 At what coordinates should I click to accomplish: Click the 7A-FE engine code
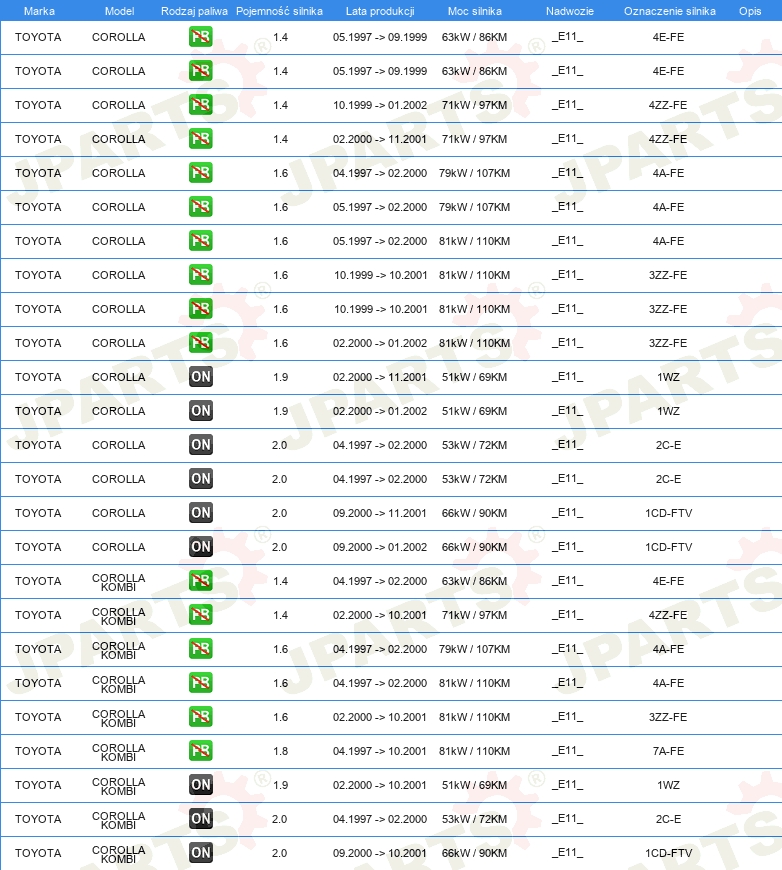click(x=668, y=751)
